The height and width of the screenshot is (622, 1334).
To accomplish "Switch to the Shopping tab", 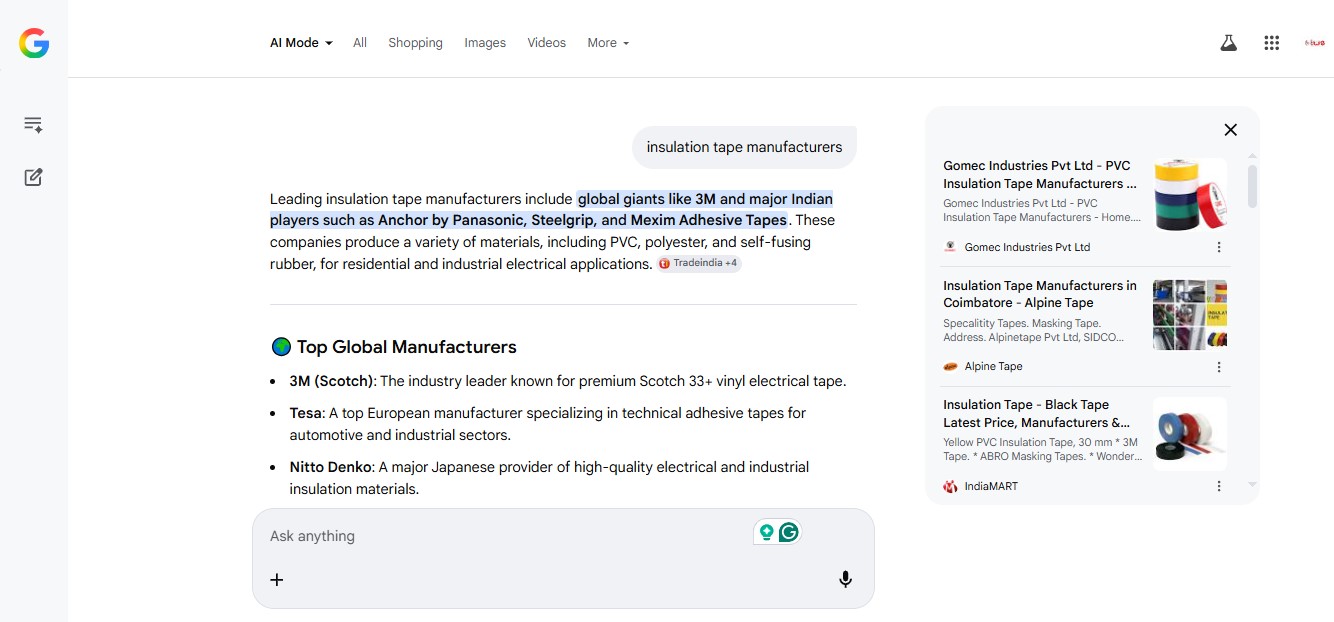I will click(415, 43).
